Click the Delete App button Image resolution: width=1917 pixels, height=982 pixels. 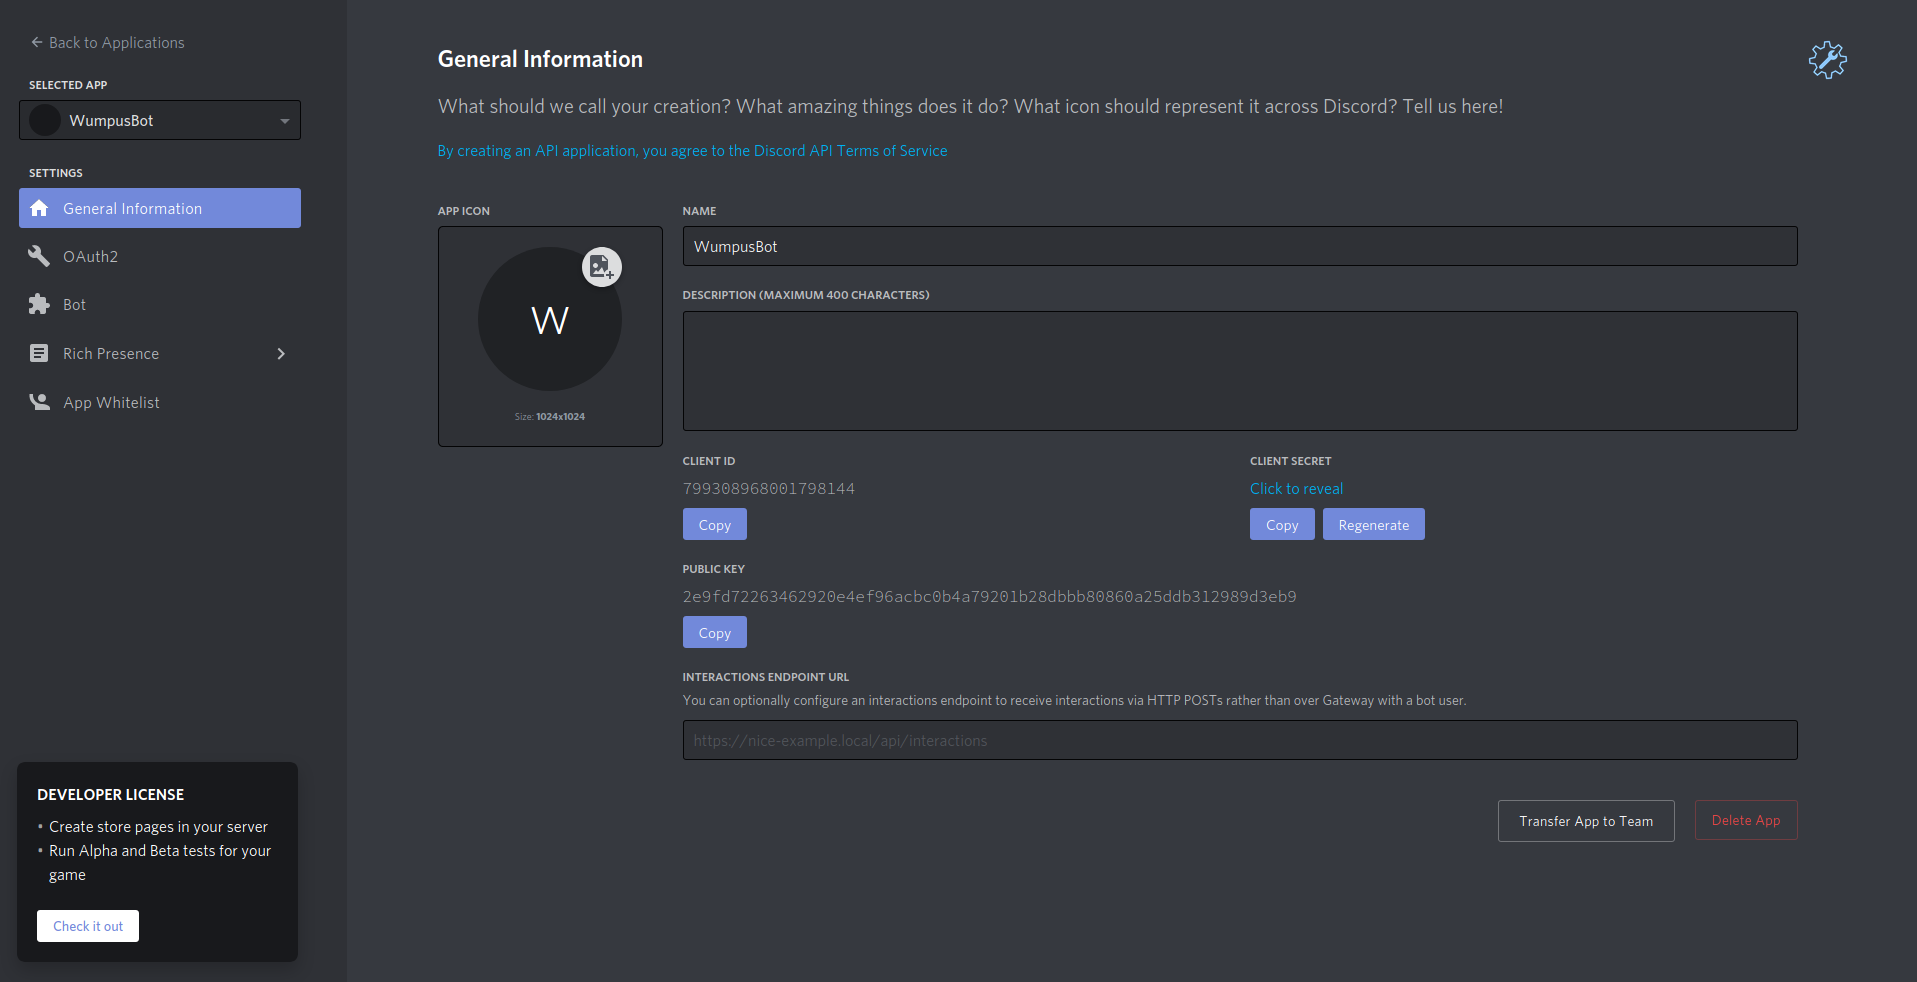[1745, 819]
